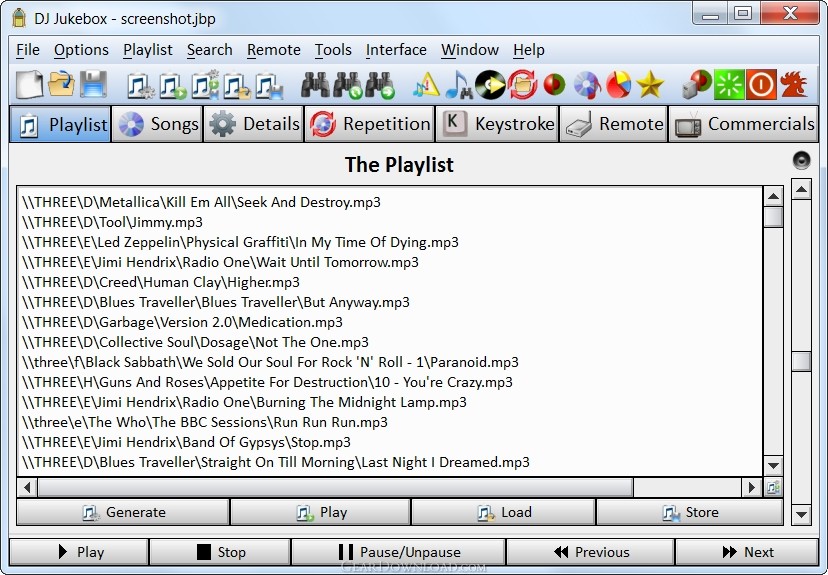Switch to the Commercials tab
The width and height of the screenshot is (828, 575).
click(x=744, y=125)
